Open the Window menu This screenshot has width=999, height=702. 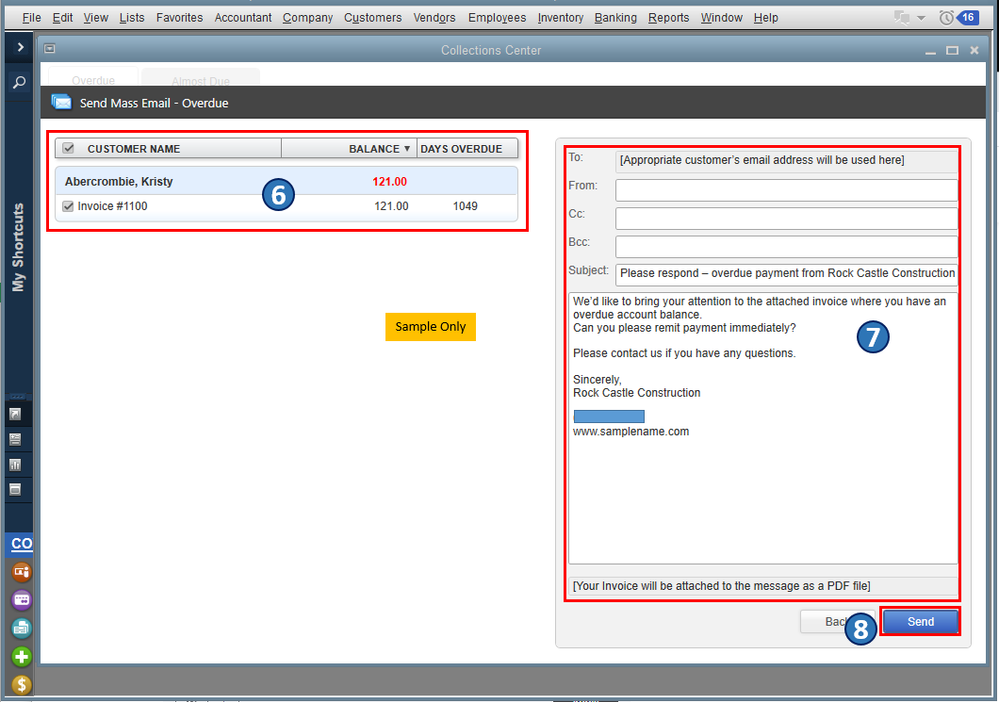[721, 18]
